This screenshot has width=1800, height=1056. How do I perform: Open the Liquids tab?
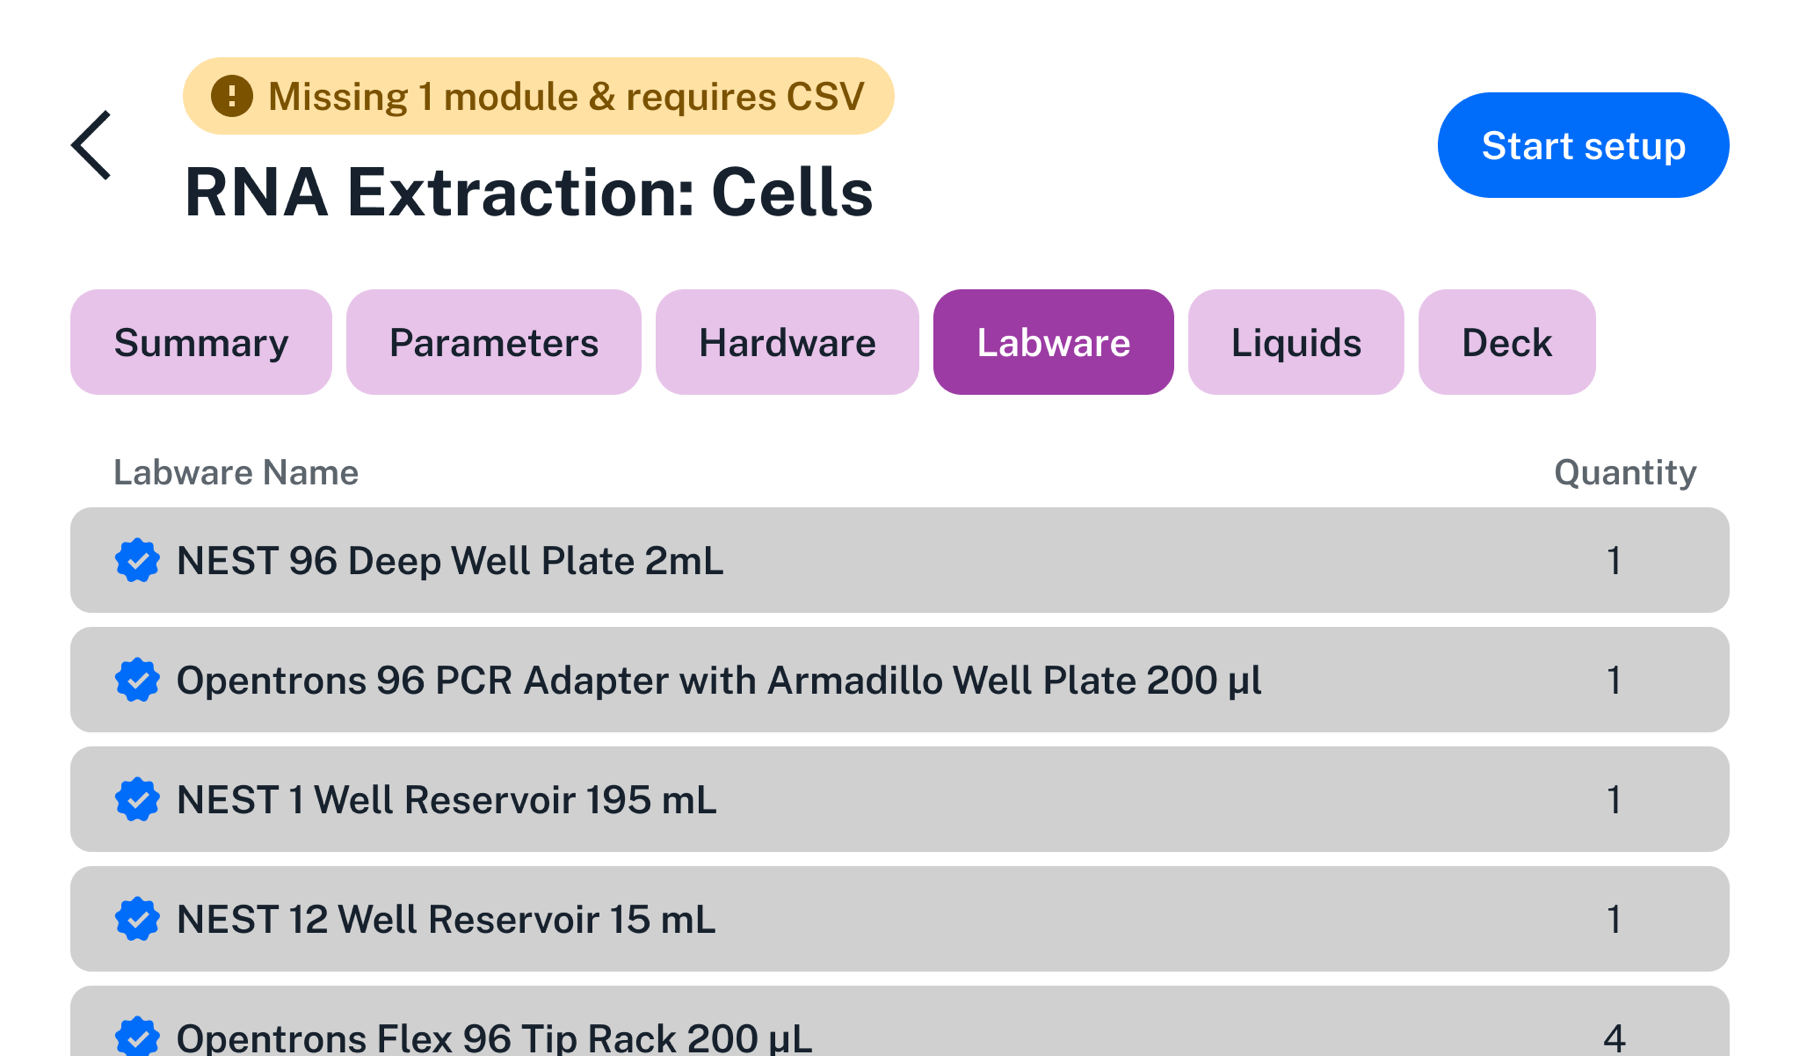[x=1295, y=342]
